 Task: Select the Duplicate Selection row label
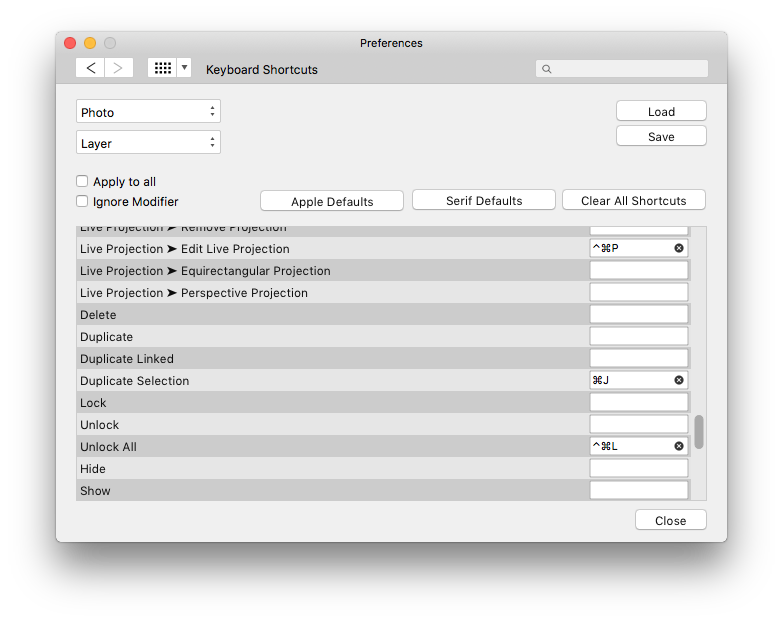coord(134,380)
